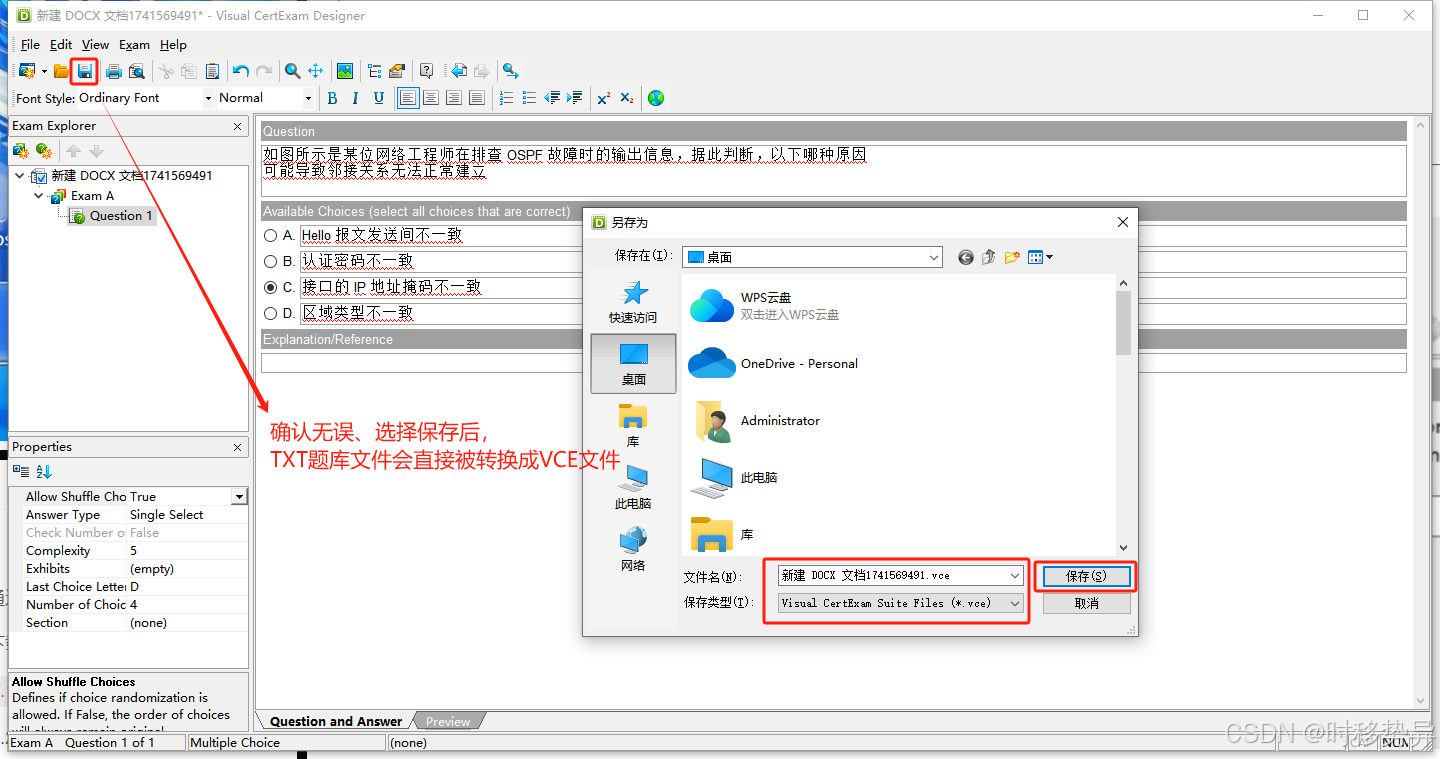Open the View menu
Viewport: 1440px width, 759px height.
click(95, 45)
